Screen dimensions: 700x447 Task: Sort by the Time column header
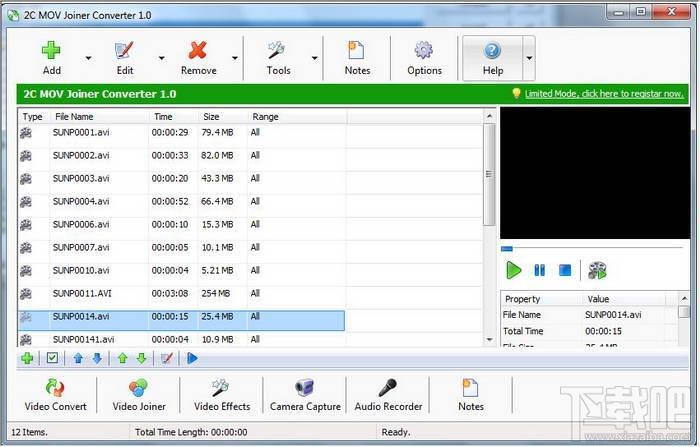[x=173, y=117]
